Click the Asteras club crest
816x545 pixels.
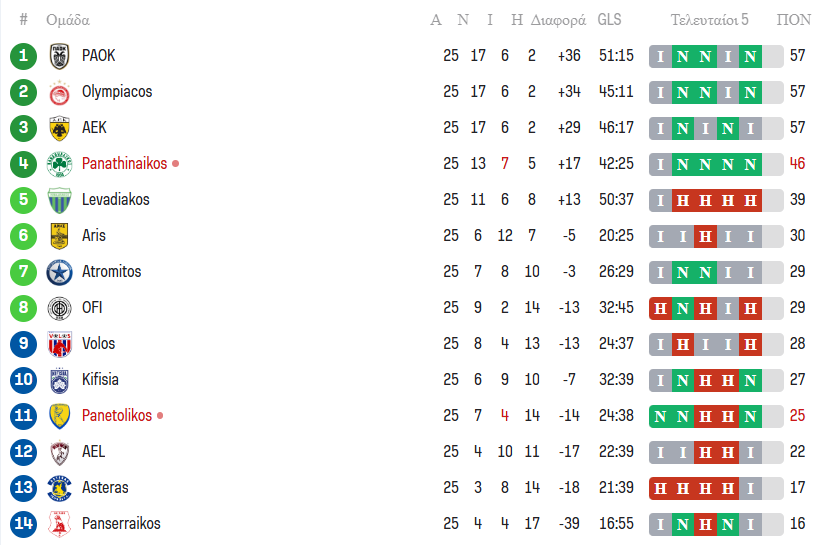click(59, 488)
